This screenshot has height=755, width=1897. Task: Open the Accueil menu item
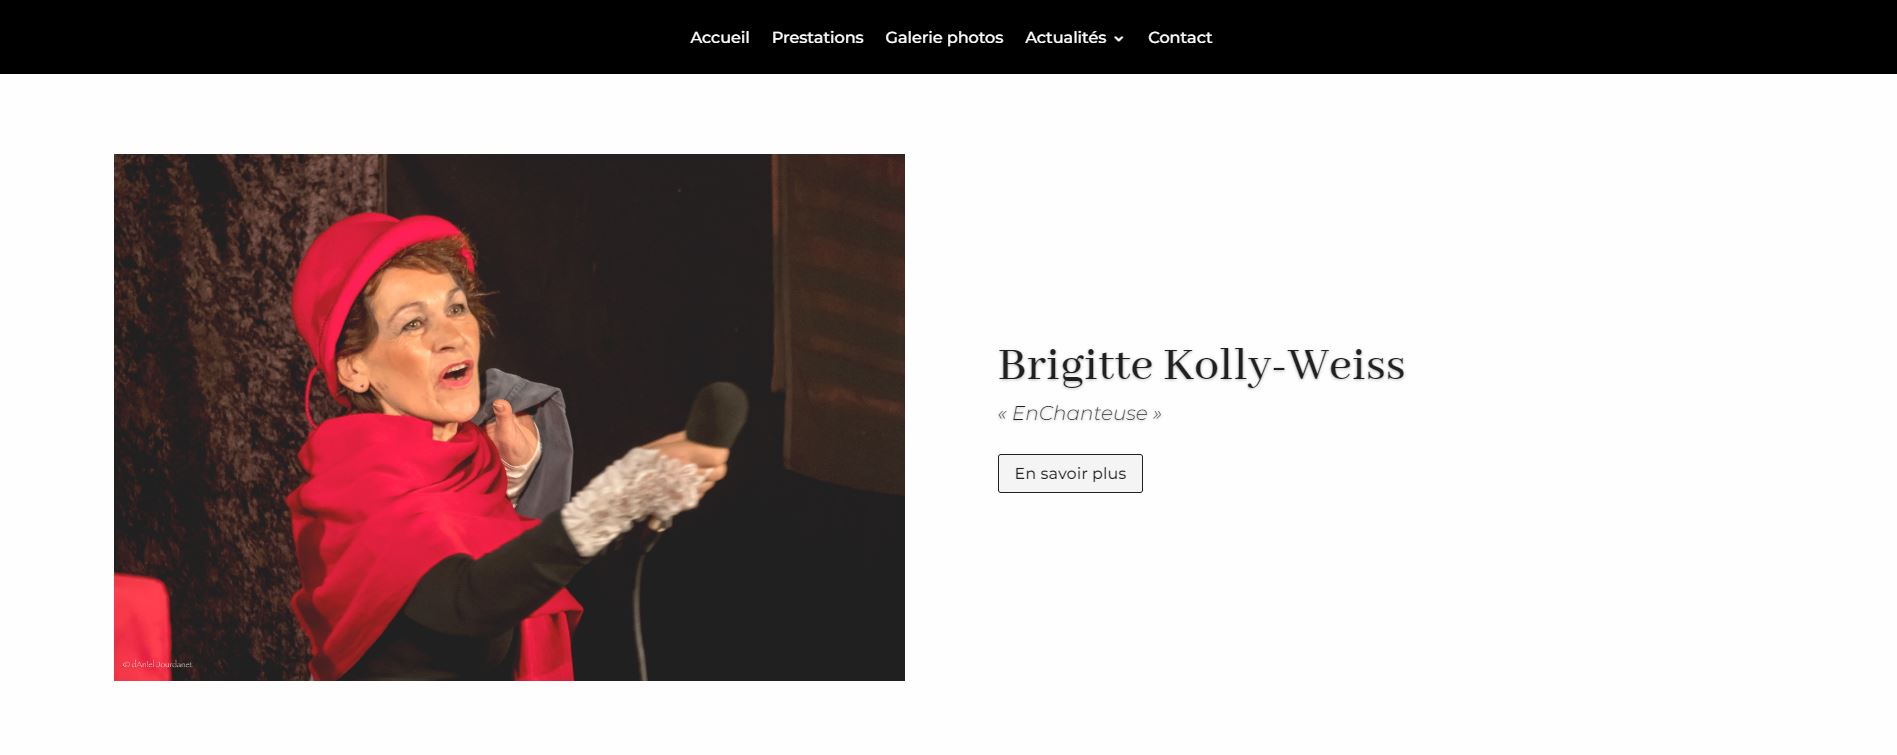click(719, 37)
